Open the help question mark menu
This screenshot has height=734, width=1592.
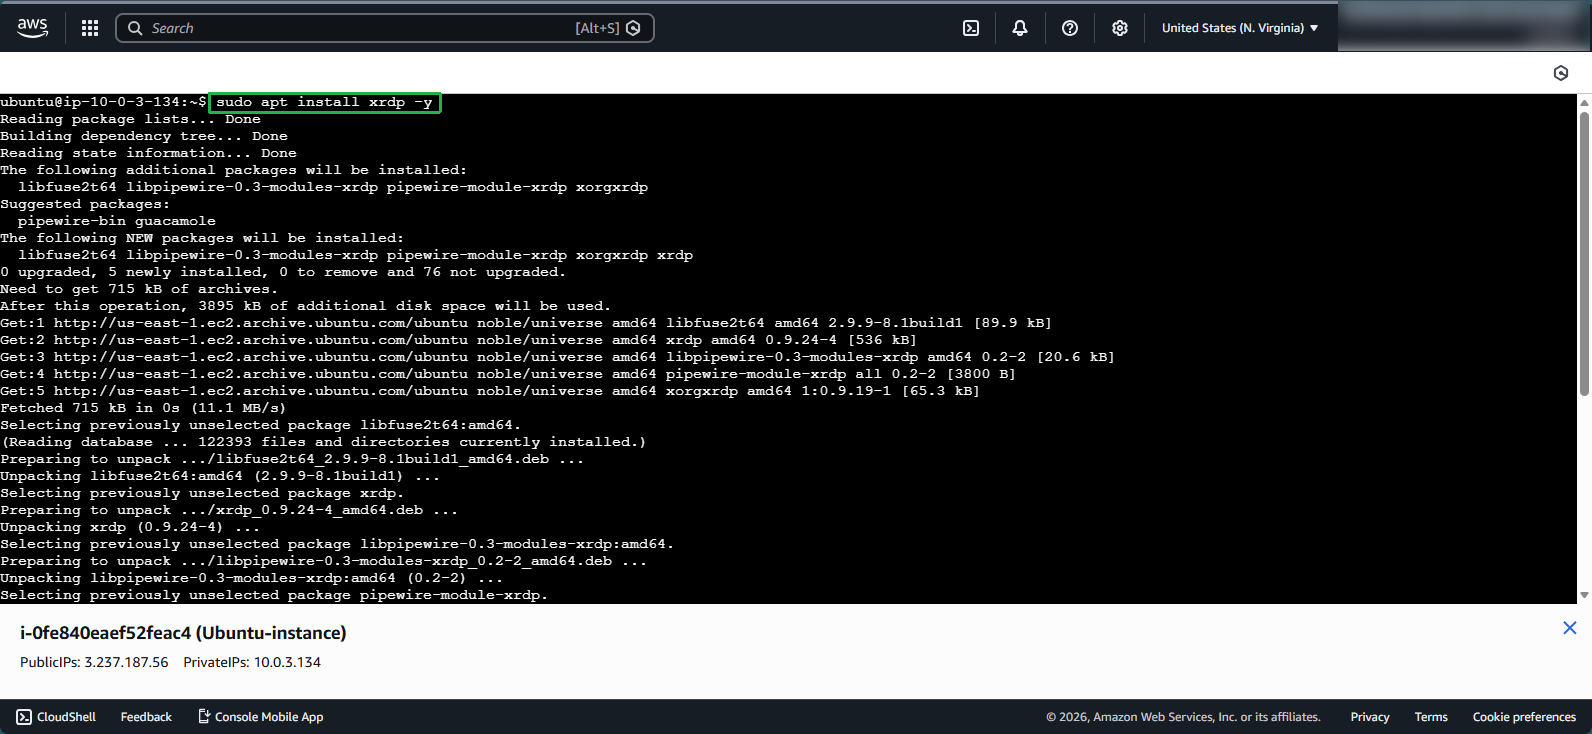tap(1070, 28)
